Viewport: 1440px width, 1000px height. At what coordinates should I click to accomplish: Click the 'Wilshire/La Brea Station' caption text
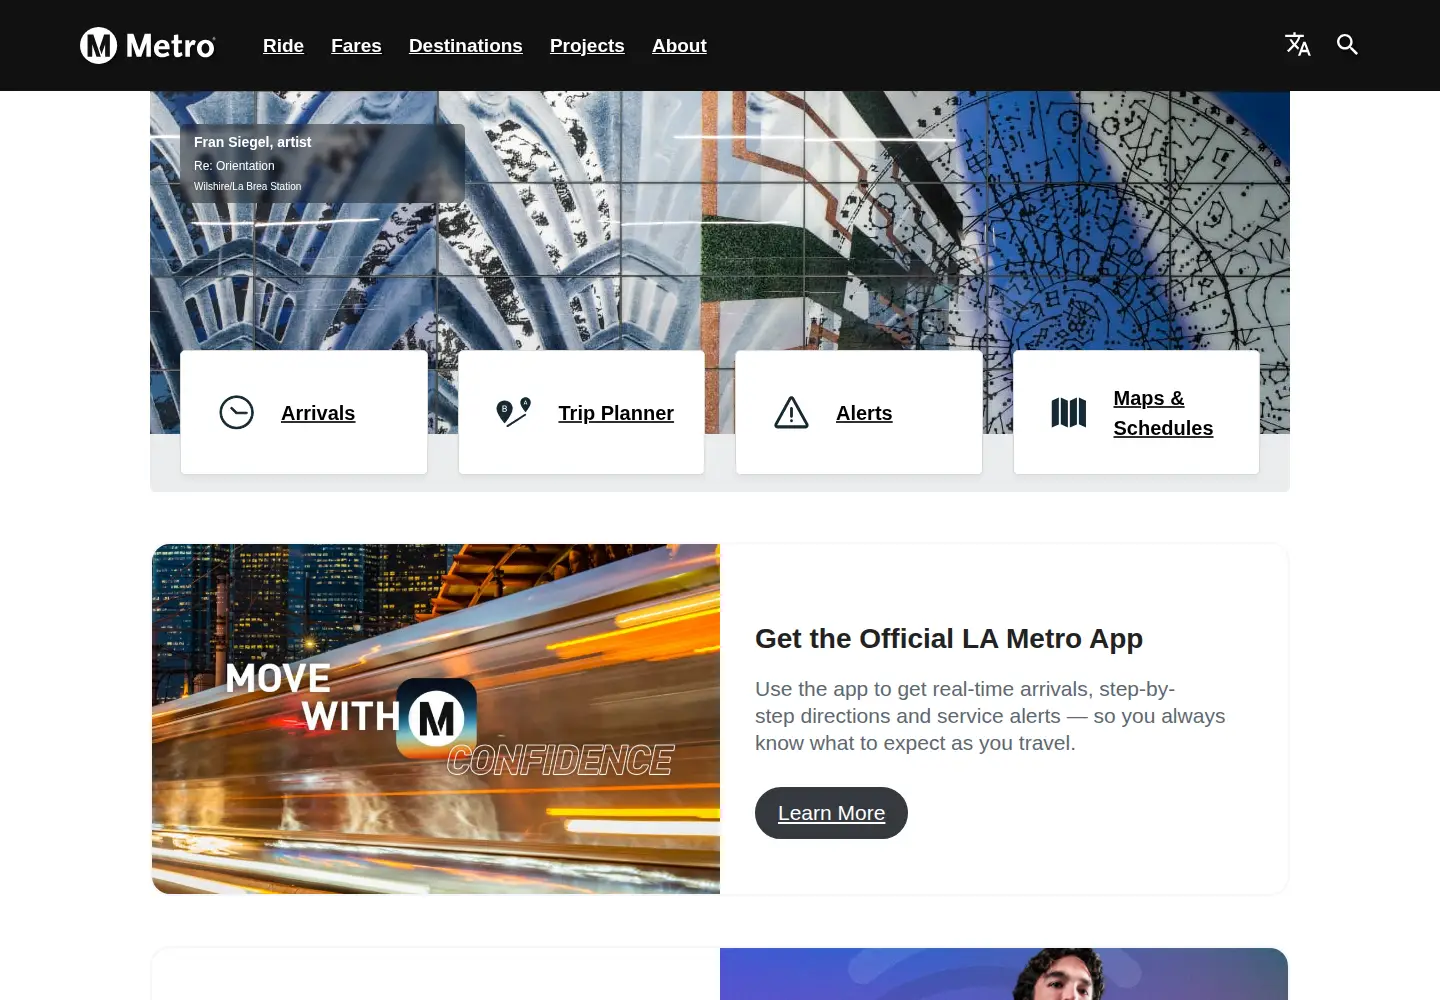click(247, 187)
